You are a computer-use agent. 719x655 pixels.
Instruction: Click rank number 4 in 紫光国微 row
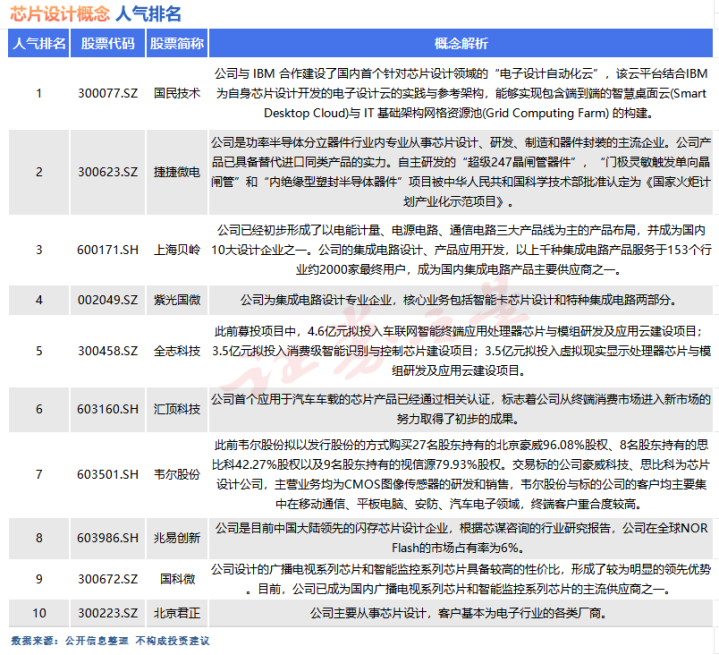(39, 300)
